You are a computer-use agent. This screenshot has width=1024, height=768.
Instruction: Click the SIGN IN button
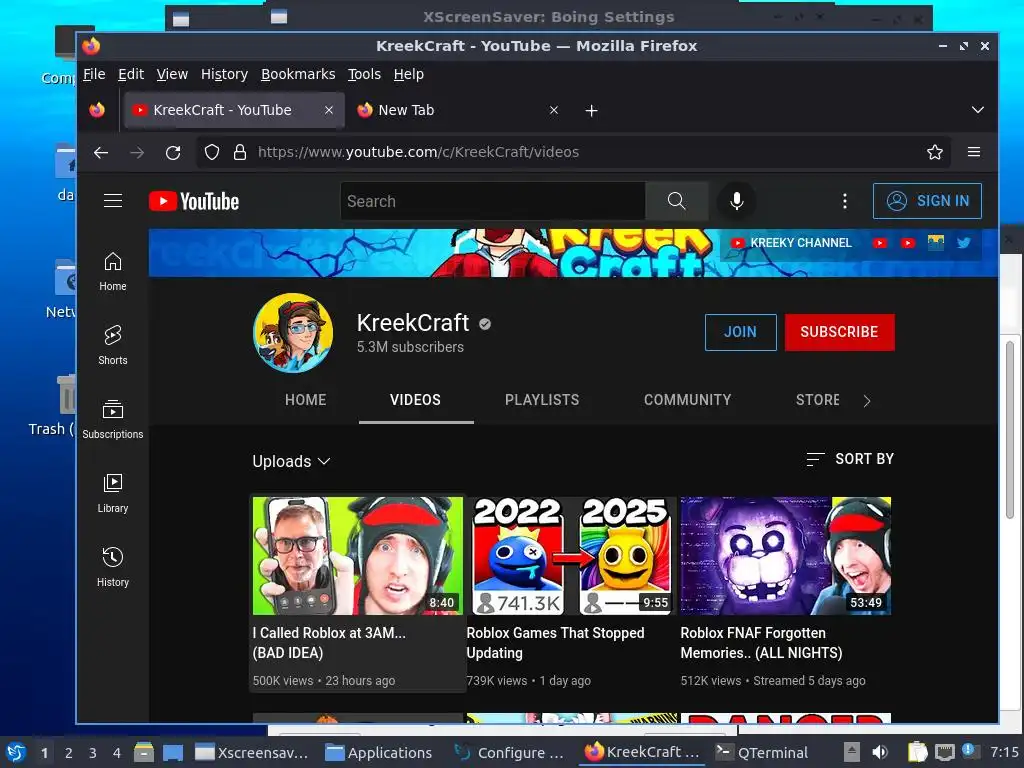pyautogui.click(x=927, y=201)
